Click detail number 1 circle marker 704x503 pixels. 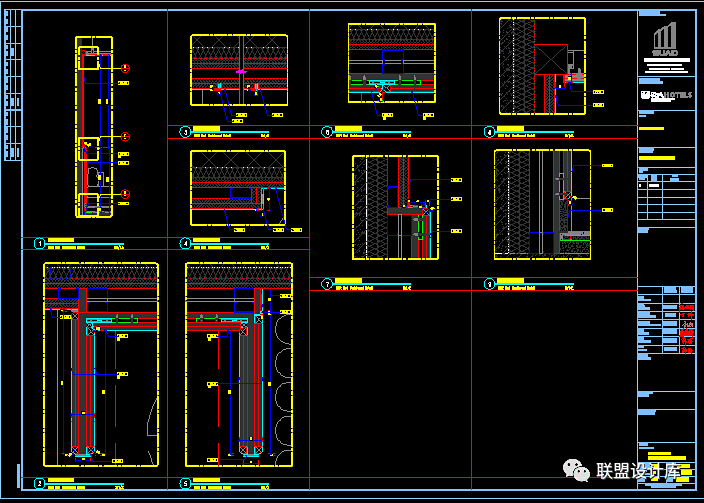click(x=40, y=243)
